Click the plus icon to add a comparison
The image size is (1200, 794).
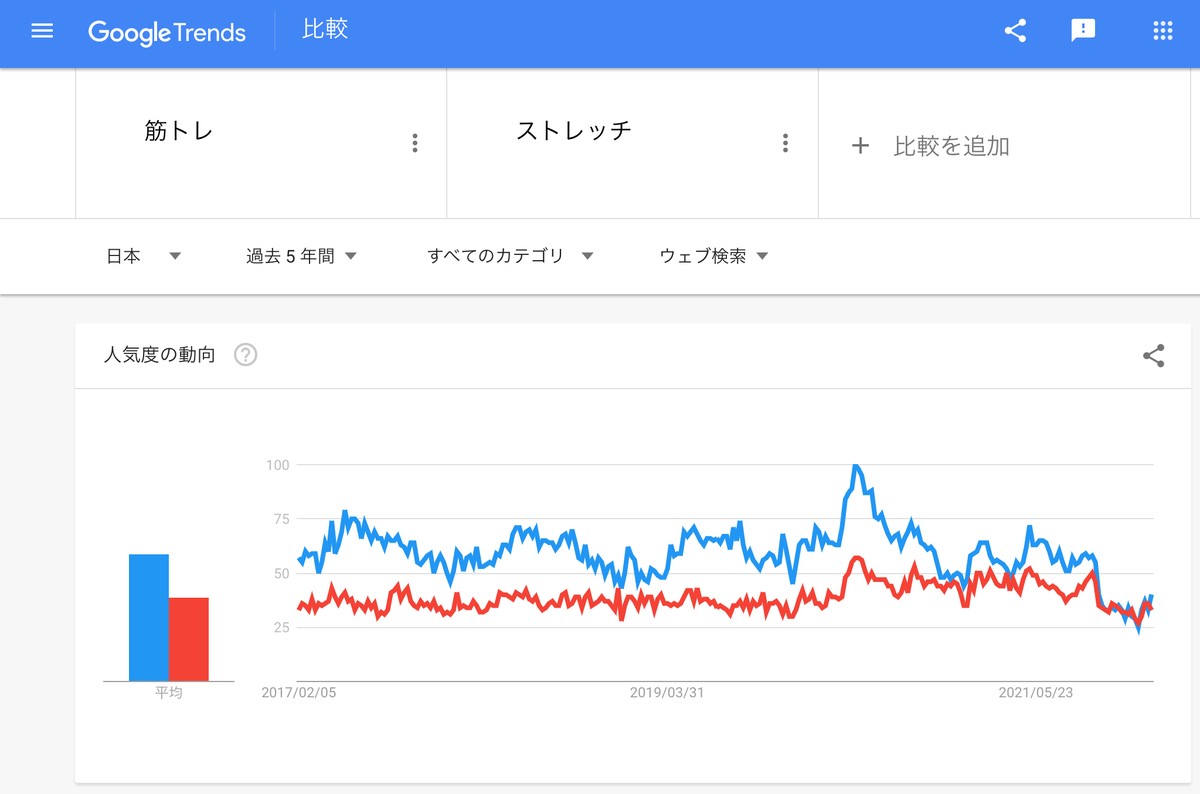coord(861,145)
